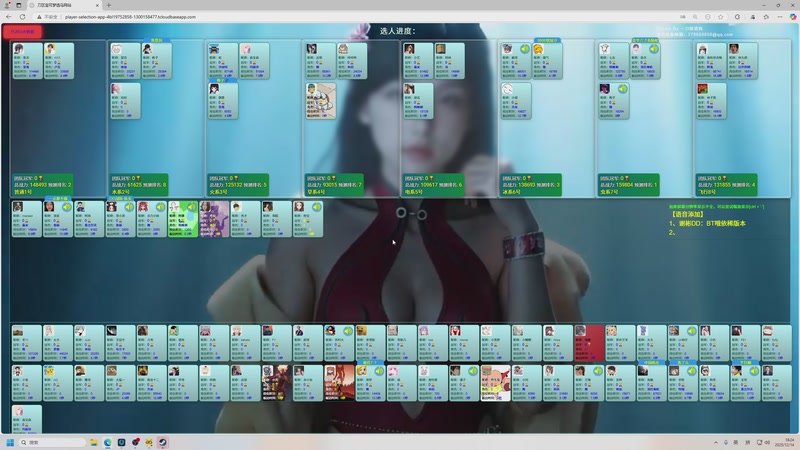Click the 不安全 security warning indicator
This screenshot has height=450, width=800.
click(47, 17)
